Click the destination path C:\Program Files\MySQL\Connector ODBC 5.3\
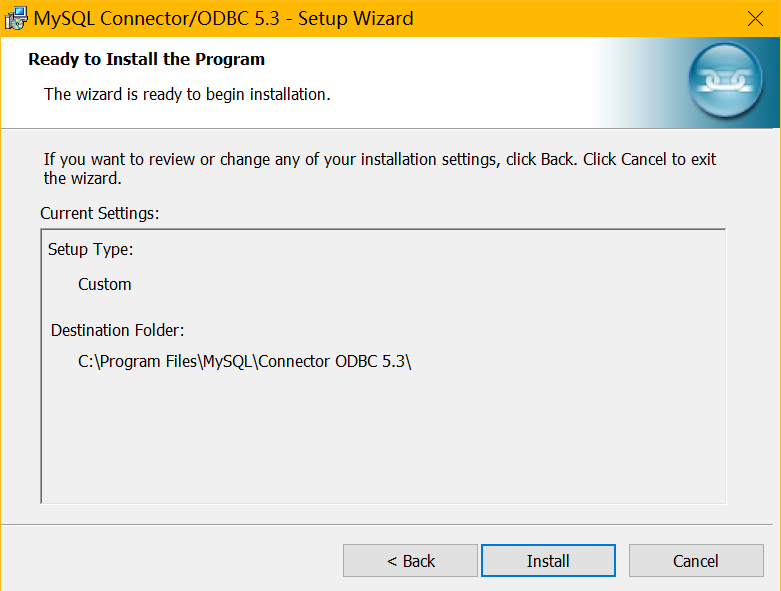781x591 pixels. pyautogui.click(x=245, y=362)
